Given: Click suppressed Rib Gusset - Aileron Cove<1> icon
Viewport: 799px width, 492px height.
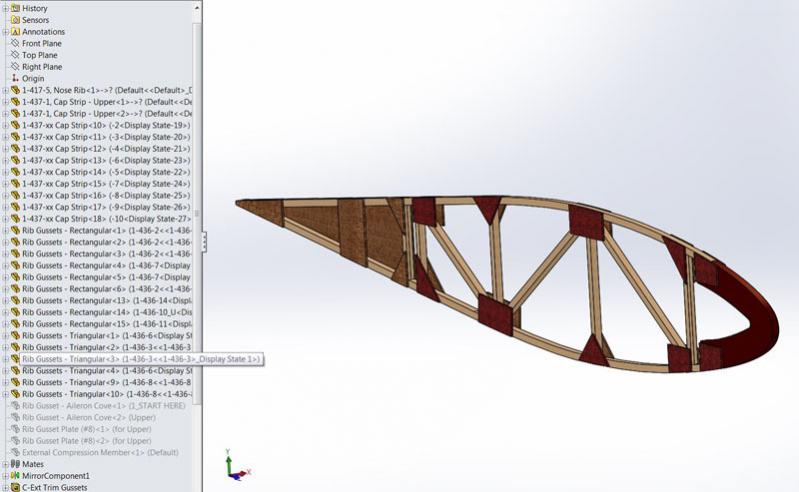Looking at the screenshot, I should click(15, 406).
